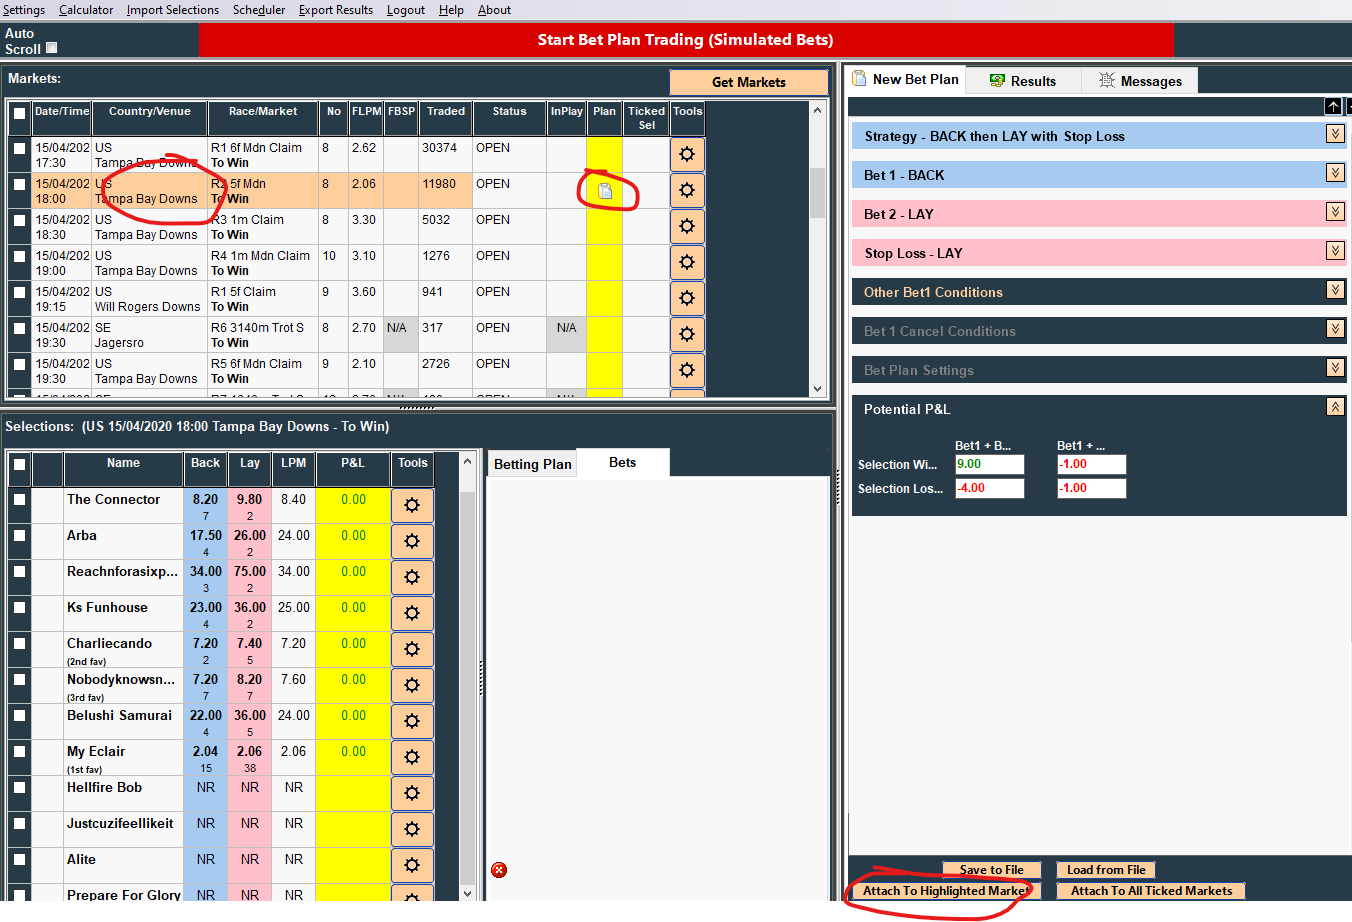Click the bet plan icon on highlighted market

605,191
